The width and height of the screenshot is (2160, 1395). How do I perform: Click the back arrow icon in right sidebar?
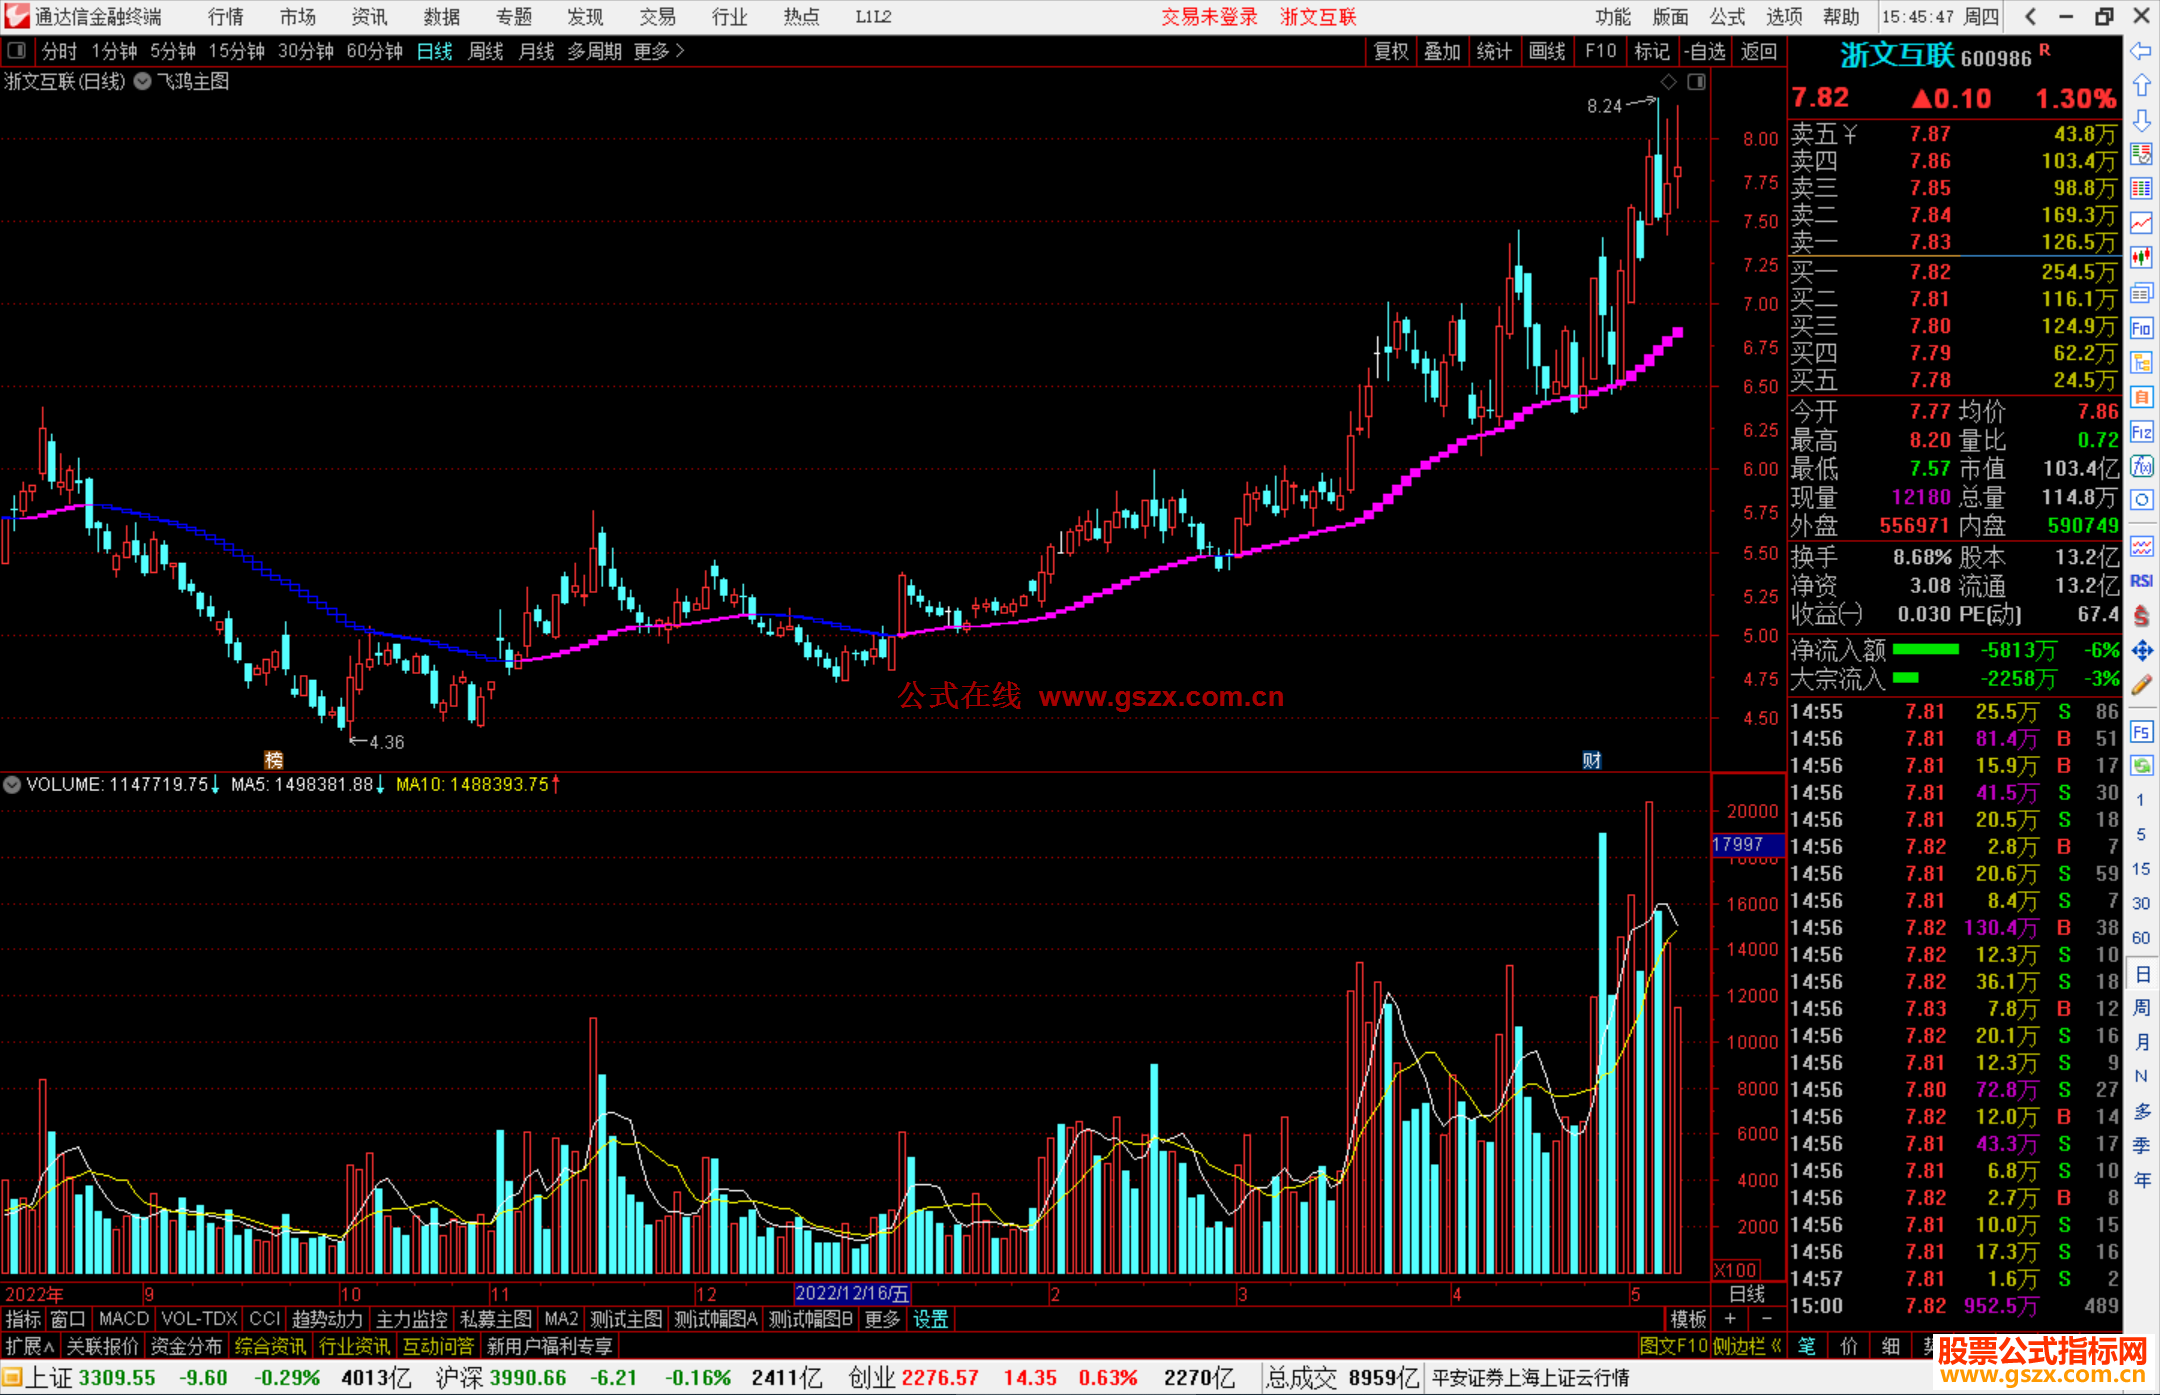(x=2141, y=51)
